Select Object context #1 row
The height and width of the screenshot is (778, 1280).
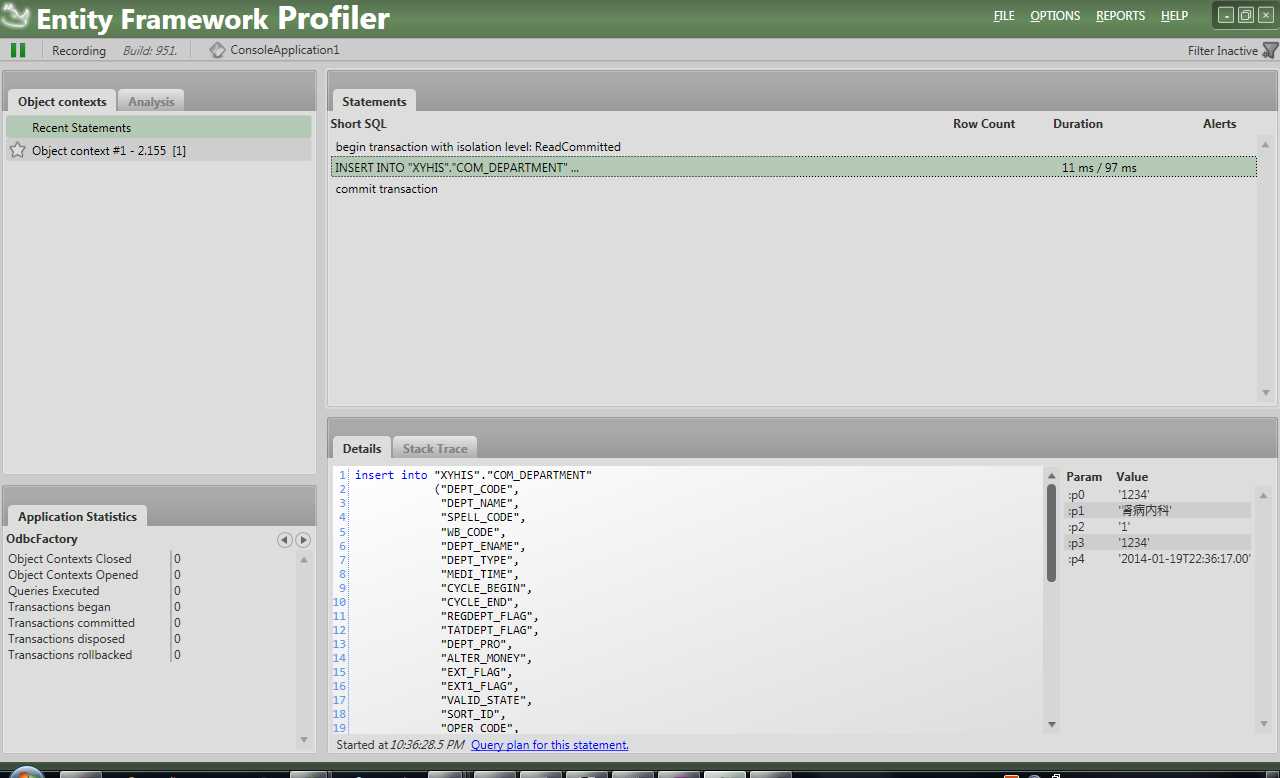tap(159, 150)
